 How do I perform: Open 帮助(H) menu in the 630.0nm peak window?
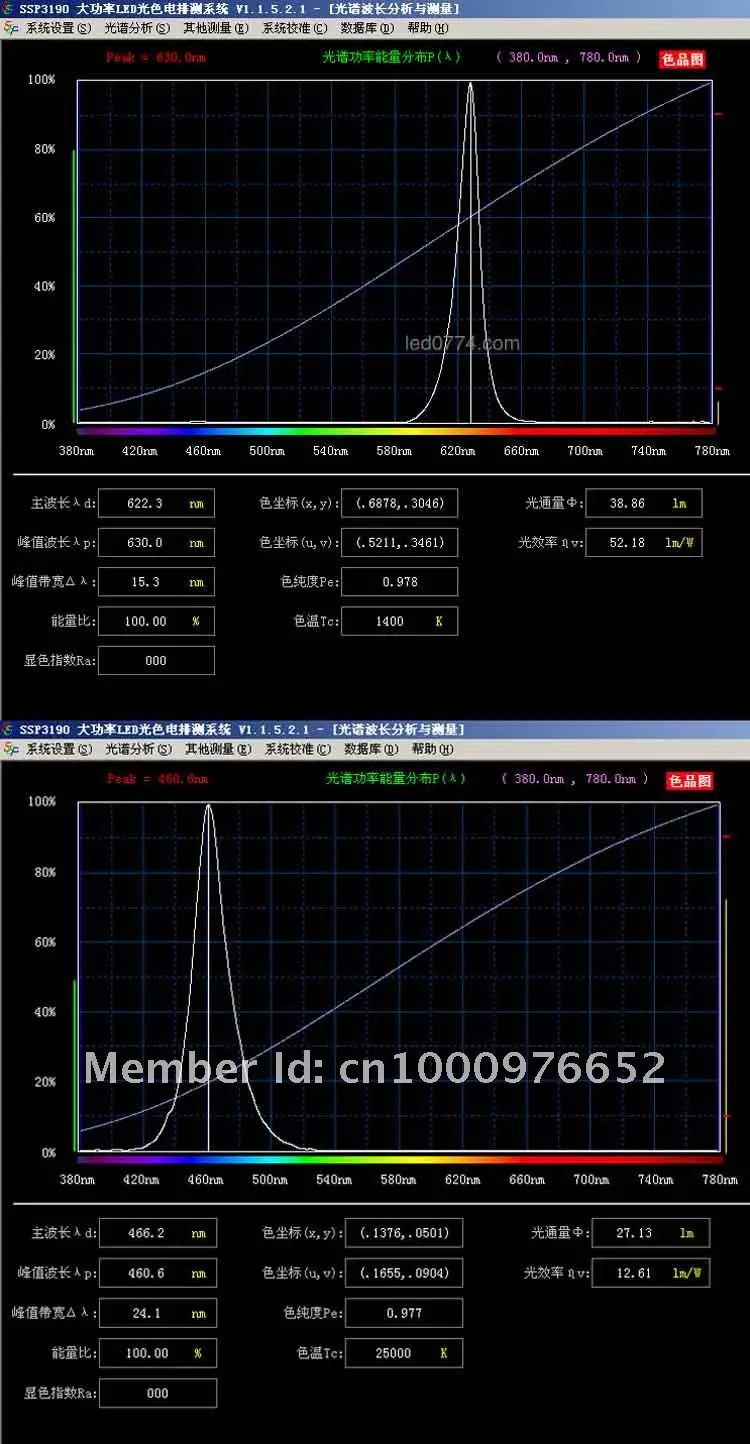430,29
